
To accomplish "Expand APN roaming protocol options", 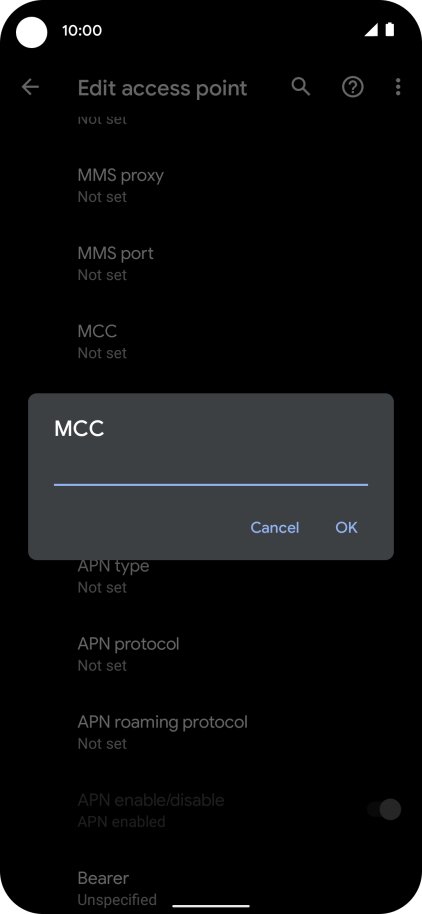I will (x=211, y=732).
